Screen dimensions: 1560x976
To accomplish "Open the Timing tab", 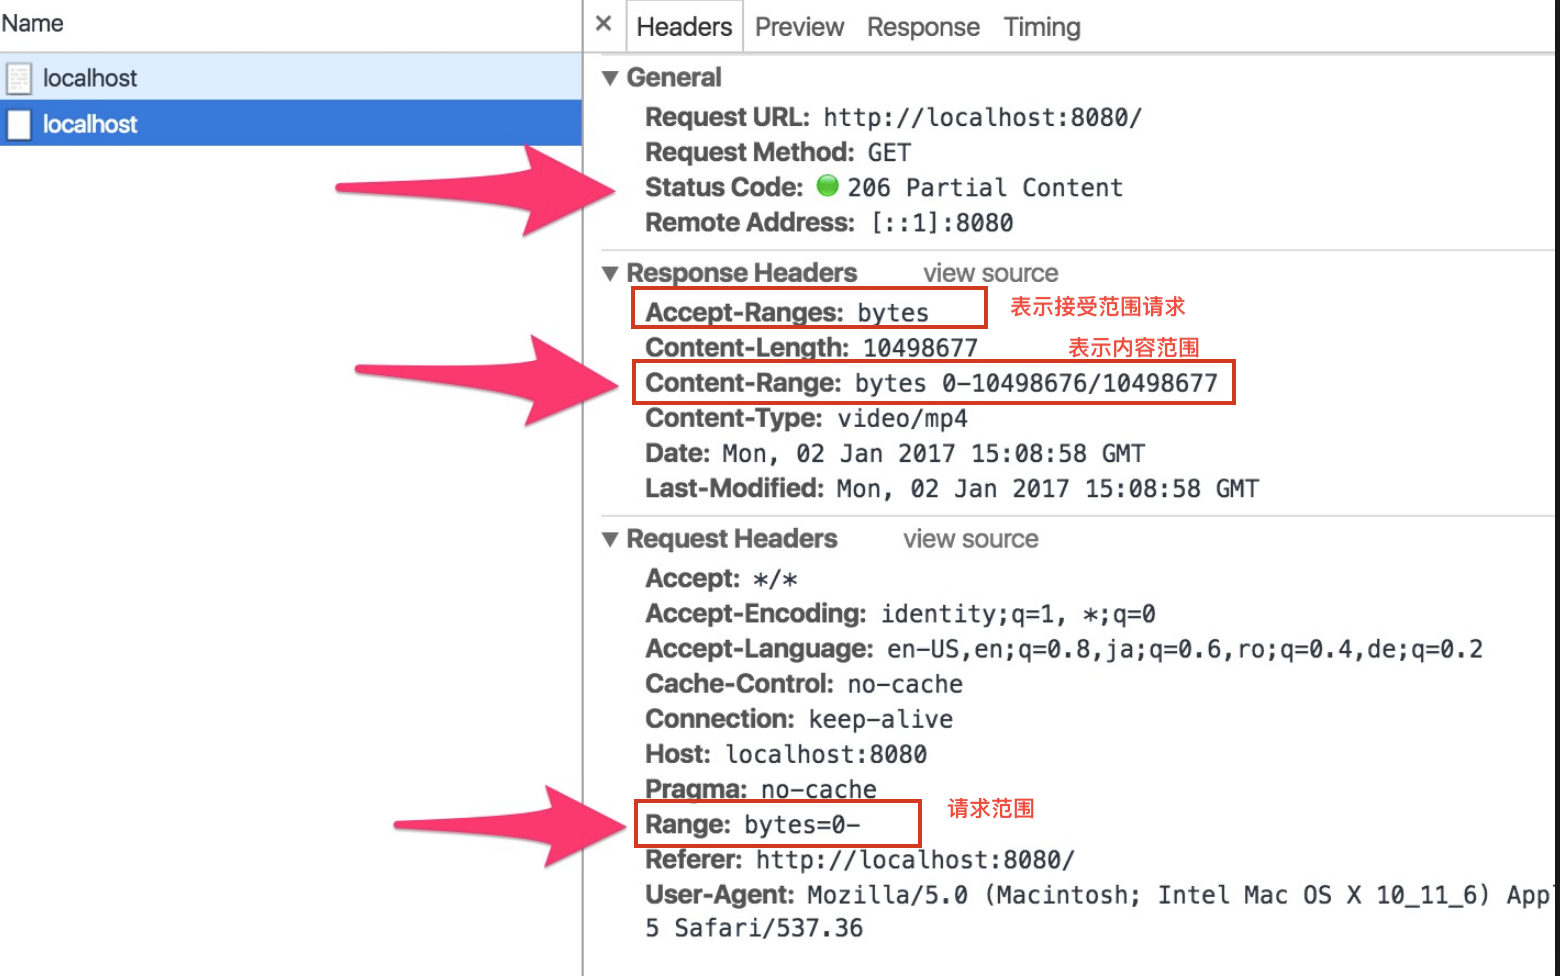I will tap(1042, 27).
